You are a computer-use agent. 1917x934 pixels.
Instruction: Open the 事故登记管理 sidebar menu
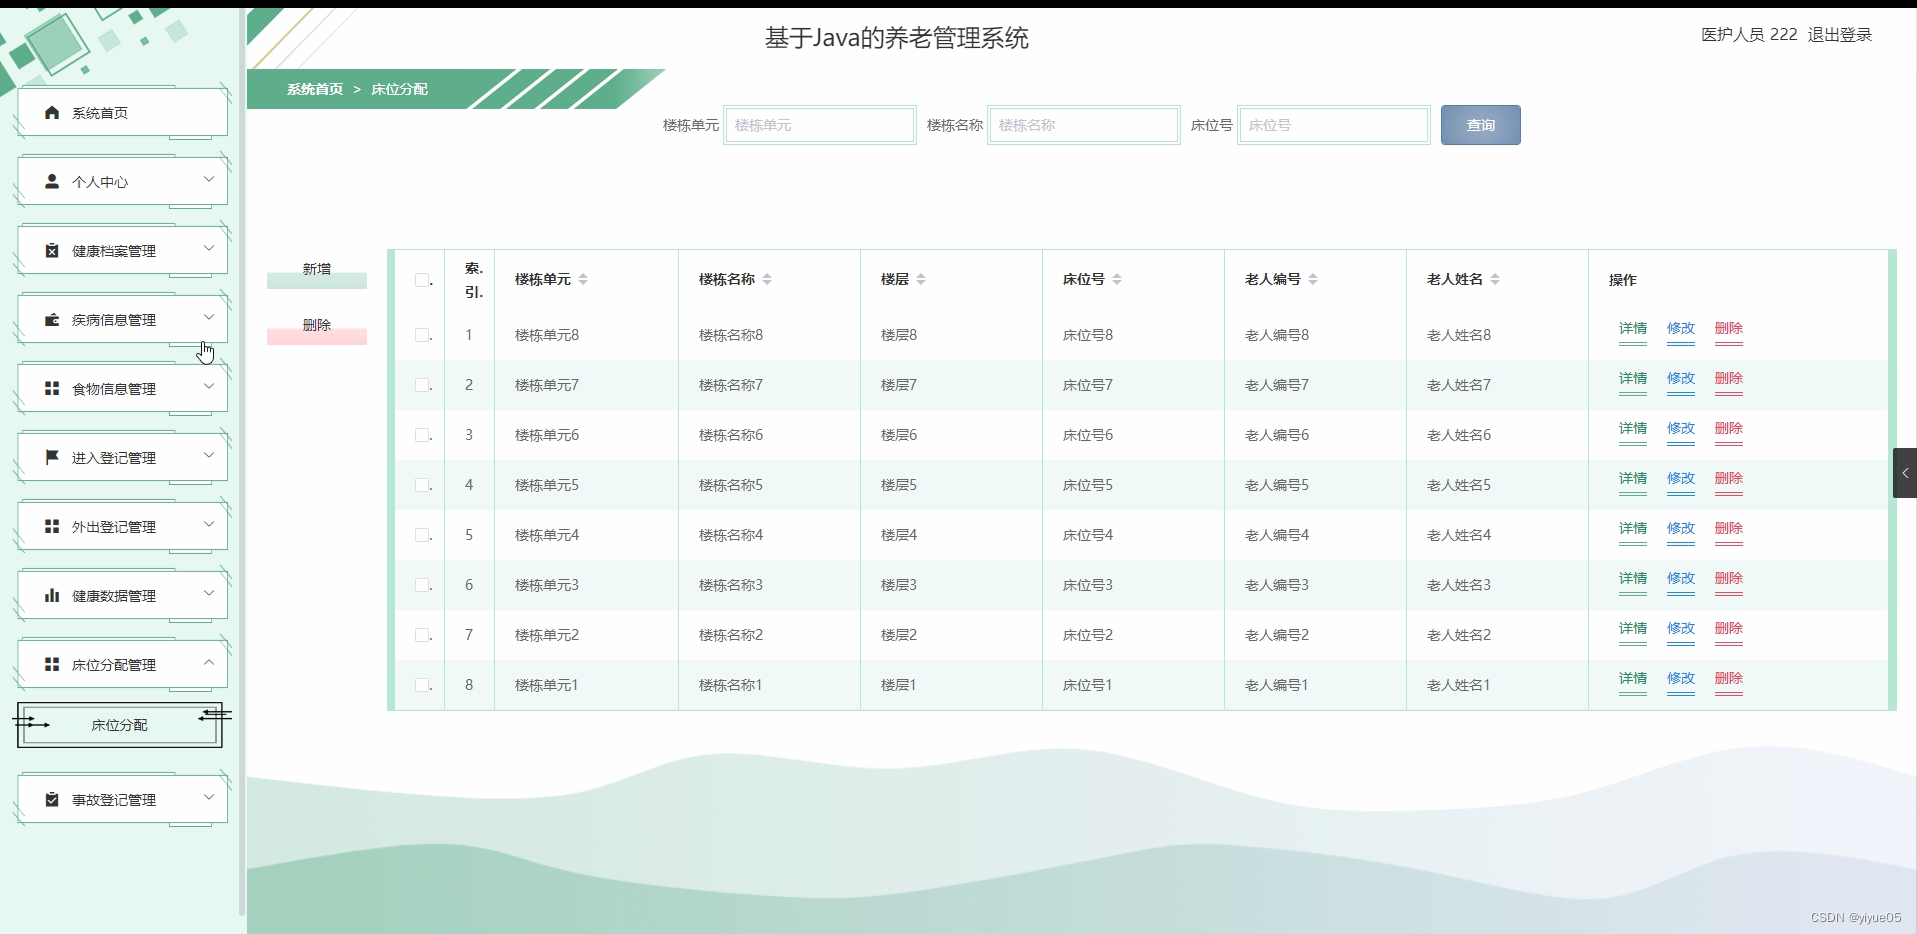(x=122, y=800)
